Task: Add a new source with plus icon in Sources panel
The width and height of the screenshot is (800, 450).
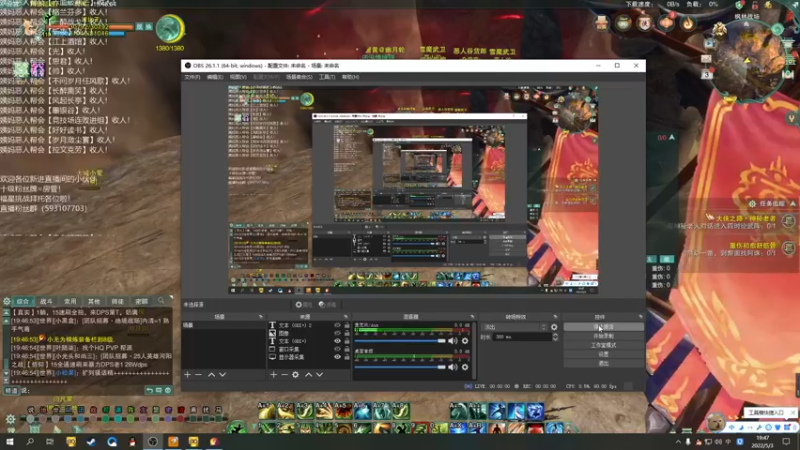Action: click(x=273, y=374)
